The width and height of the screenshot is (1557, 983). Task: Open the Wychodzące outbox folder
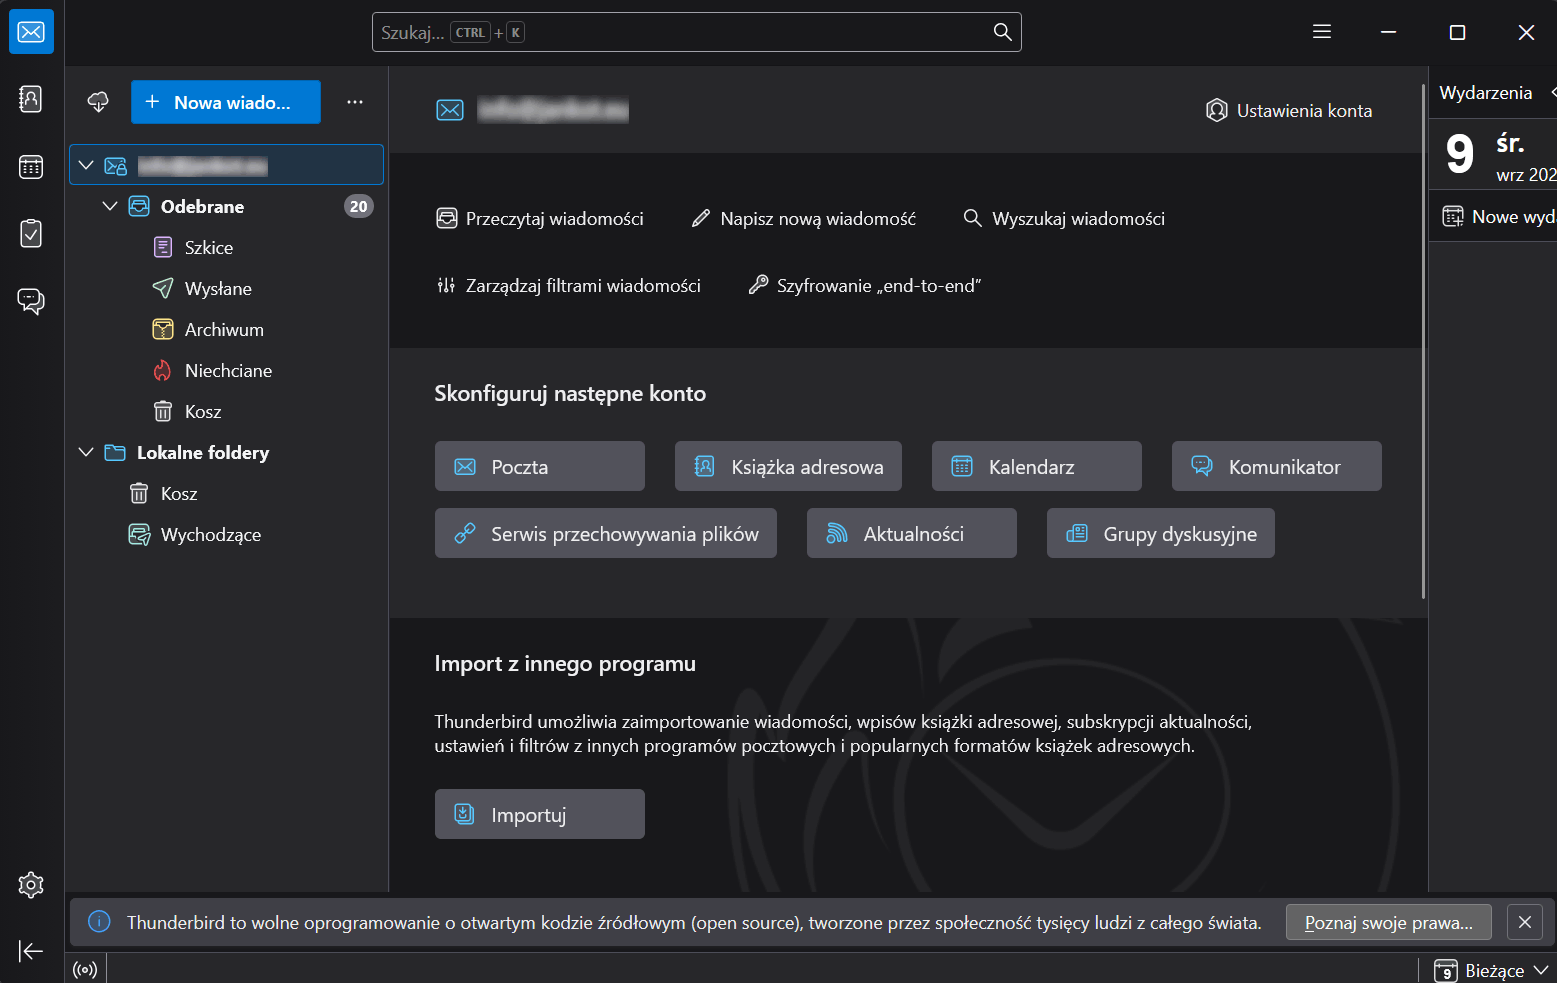pyautogui.click(x=227, y=534)
